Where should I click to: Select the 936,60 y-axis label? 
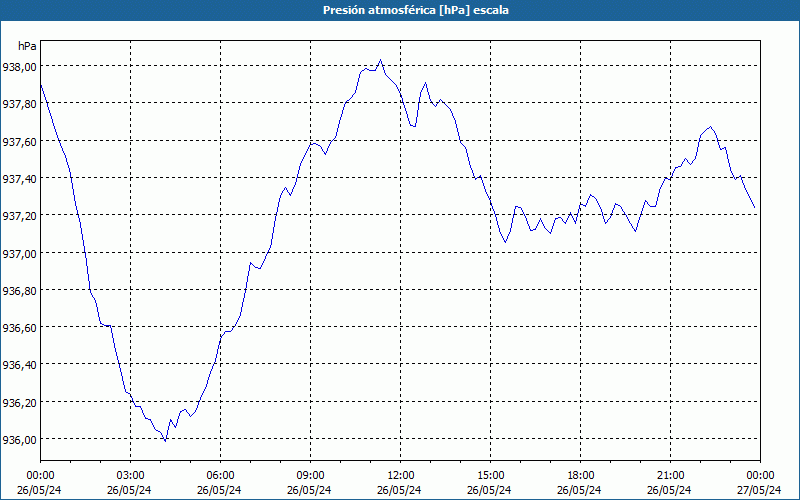[19, 328]
